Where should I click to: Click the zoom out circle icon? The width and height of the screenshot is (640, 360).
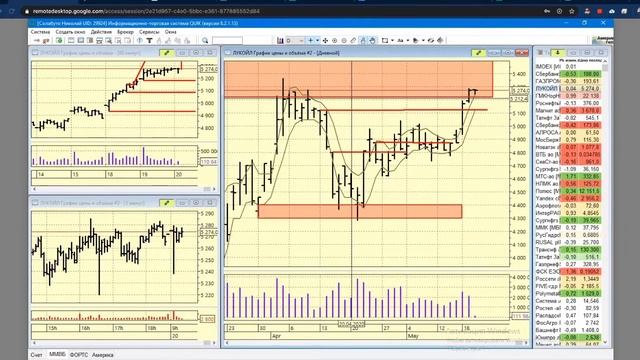(x=344, y=40)
